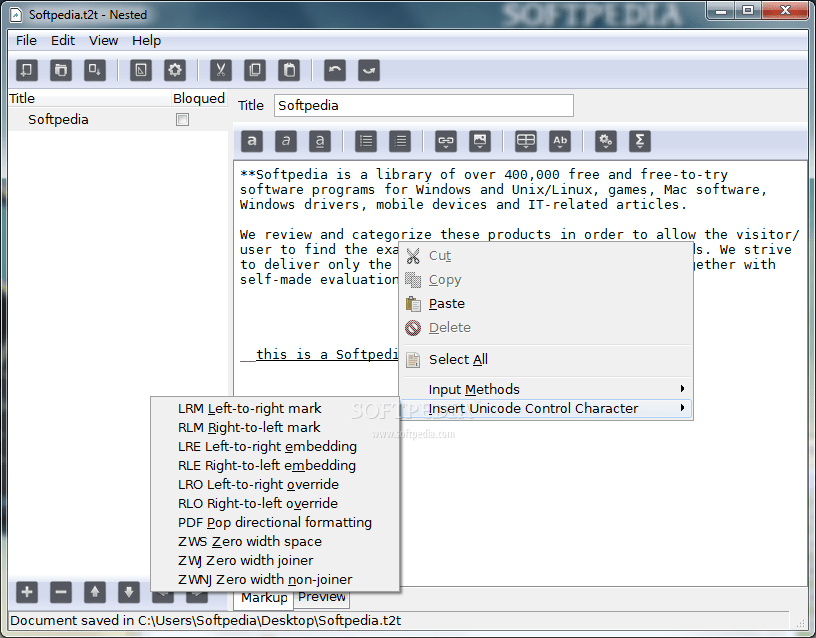Choose Copy in context menu

point(546,280)
